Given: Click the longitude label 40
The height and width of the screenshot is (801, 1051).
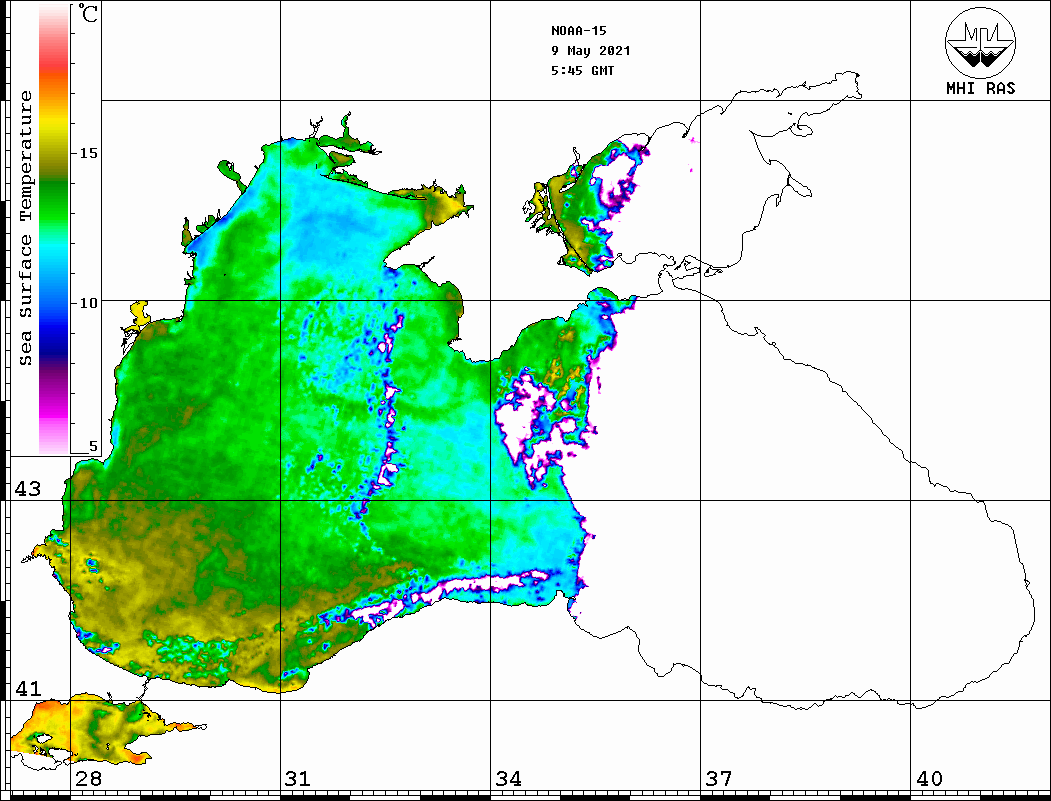Looking at the screenshot, I should point(928,779).
